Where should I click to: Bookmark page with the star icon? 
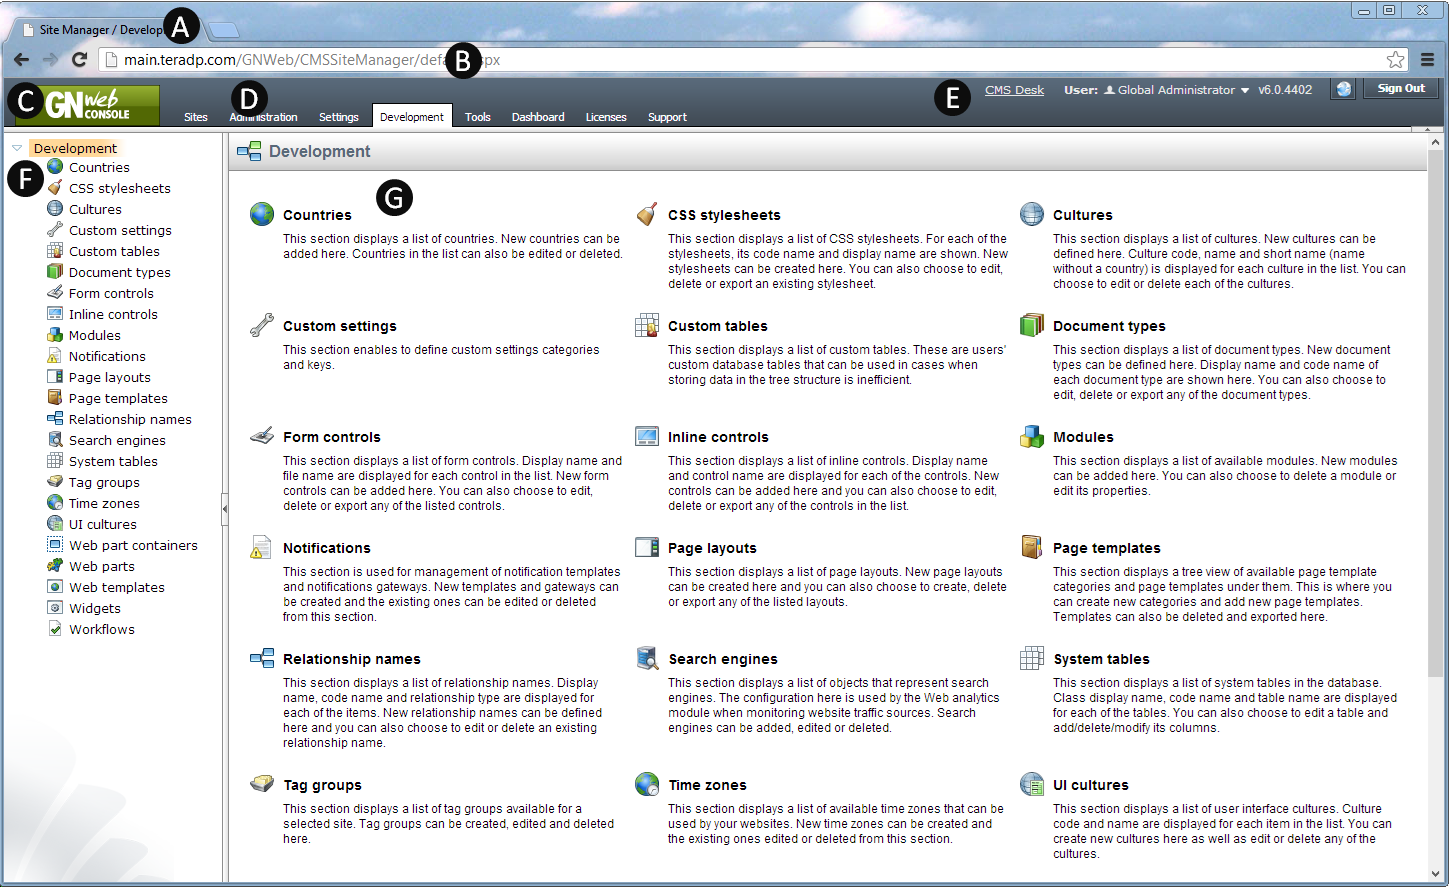(x=1395, y=60)
